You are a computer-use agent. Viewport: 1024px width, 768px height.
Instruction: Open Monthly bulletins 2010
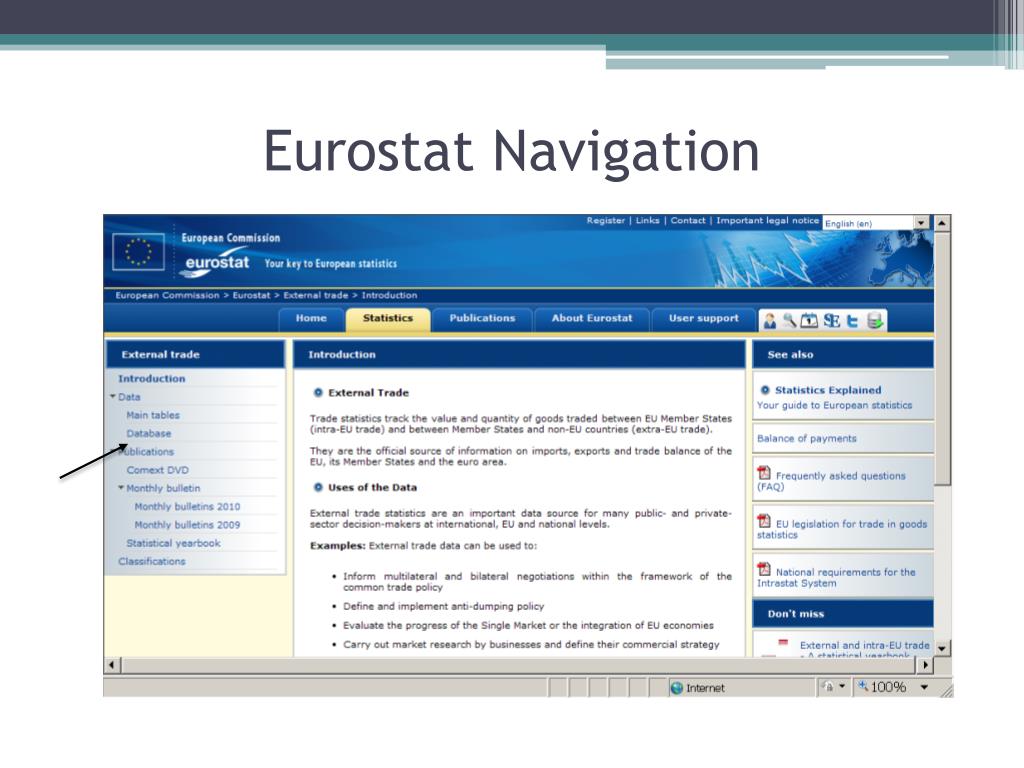(187, 506)
